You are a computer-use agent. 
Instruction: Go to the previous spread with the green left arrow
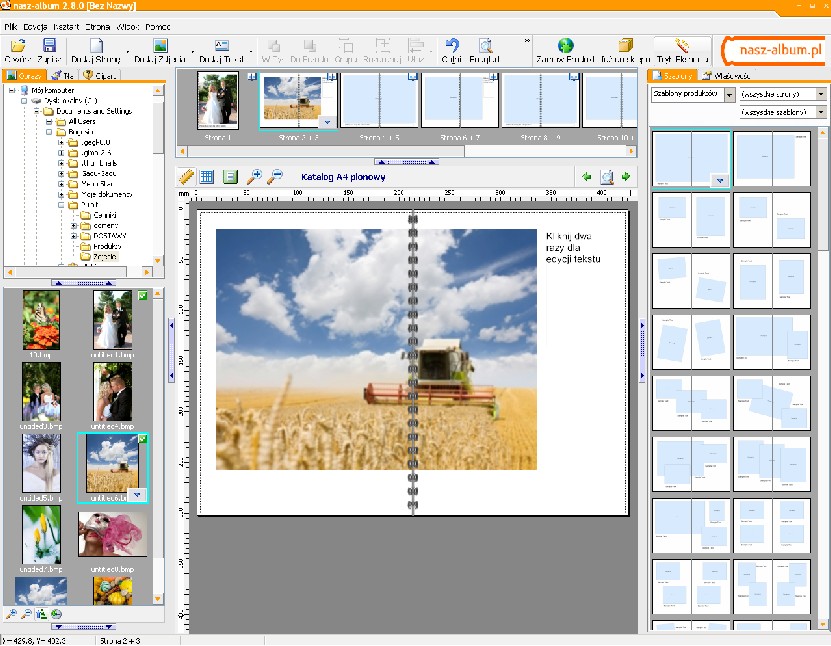coord(586,176)
